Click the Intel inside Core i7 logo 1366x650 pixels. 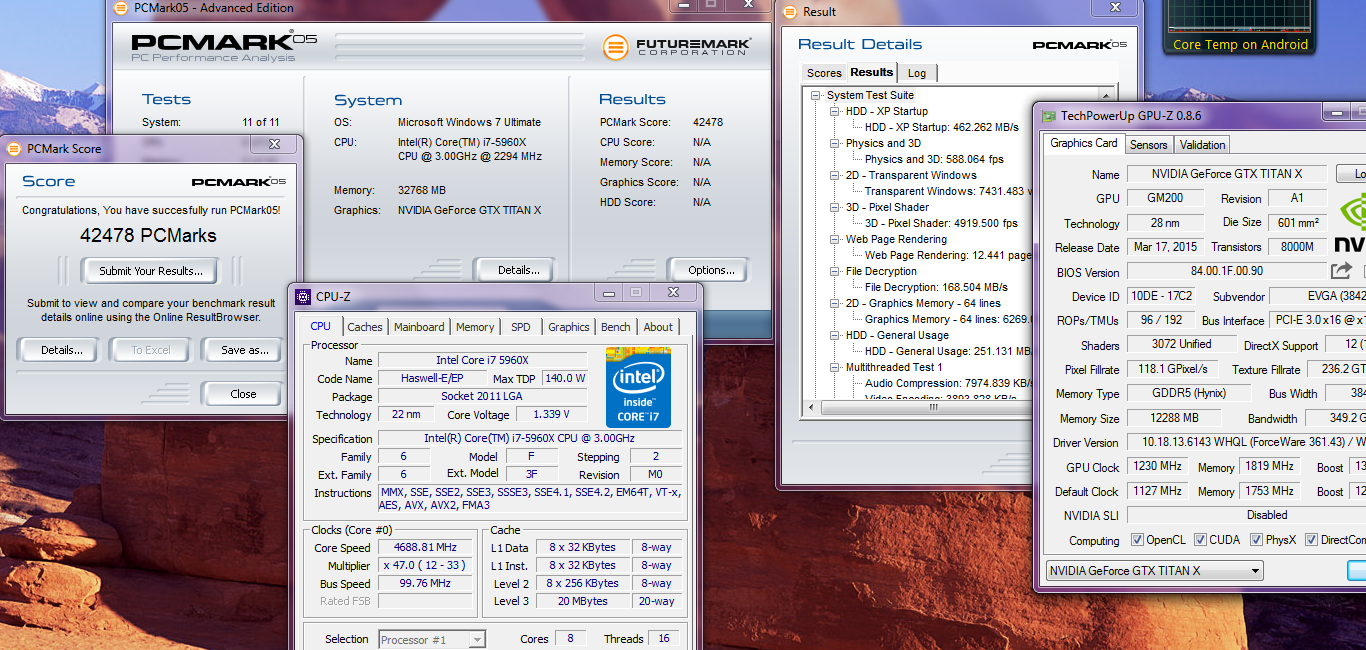[638, 388]
